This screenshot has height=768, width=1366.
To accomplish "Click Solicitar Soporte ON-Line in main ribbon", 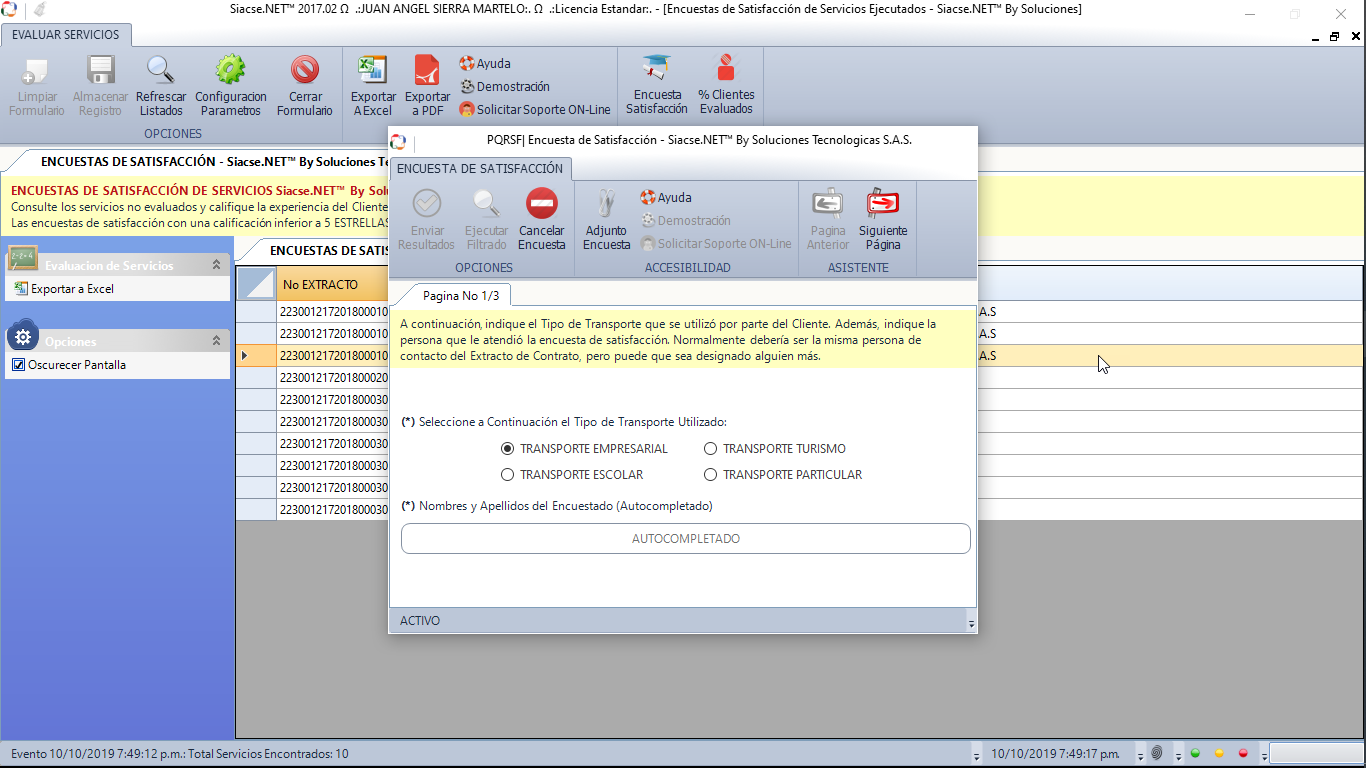I will (535, 109).
